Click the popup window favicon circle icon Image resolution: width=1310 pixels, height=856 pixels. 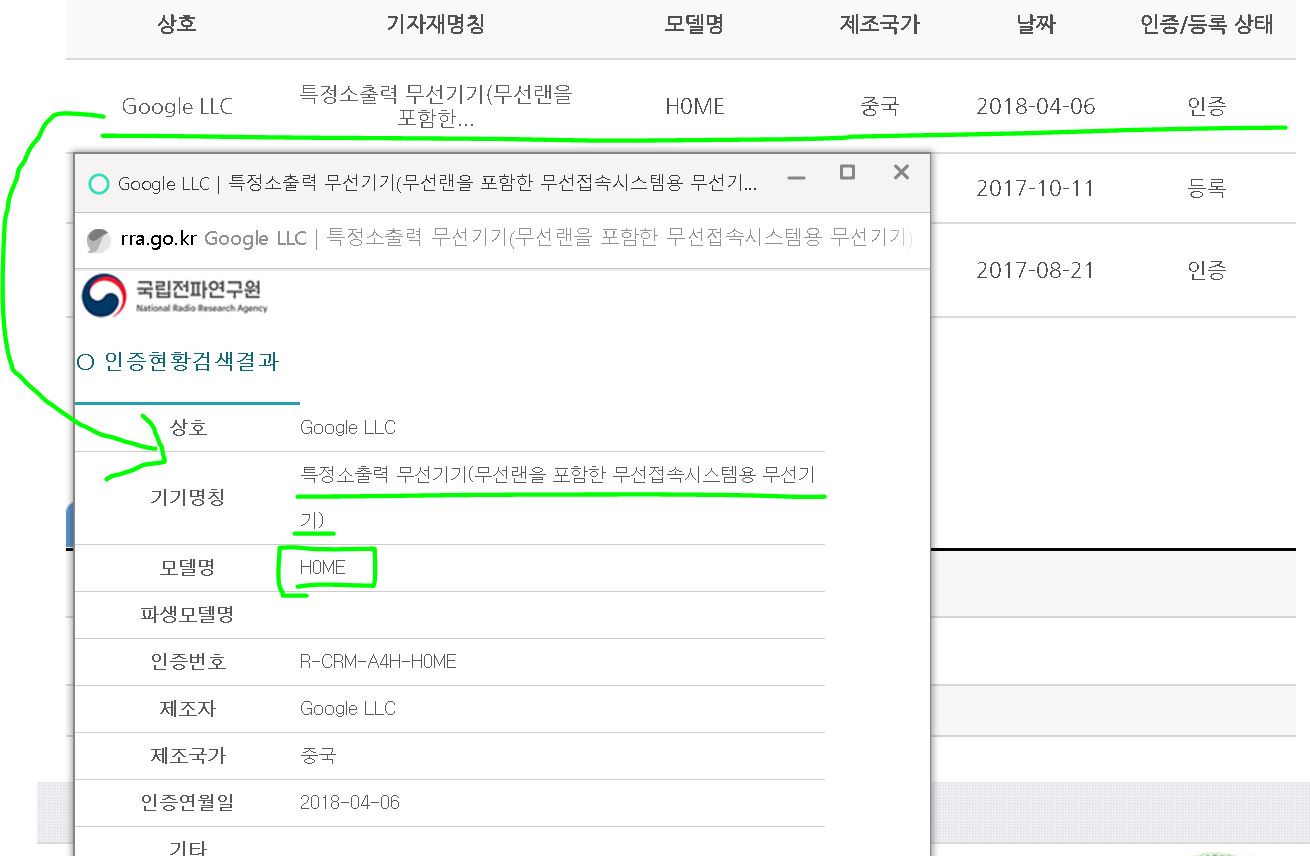99,184
